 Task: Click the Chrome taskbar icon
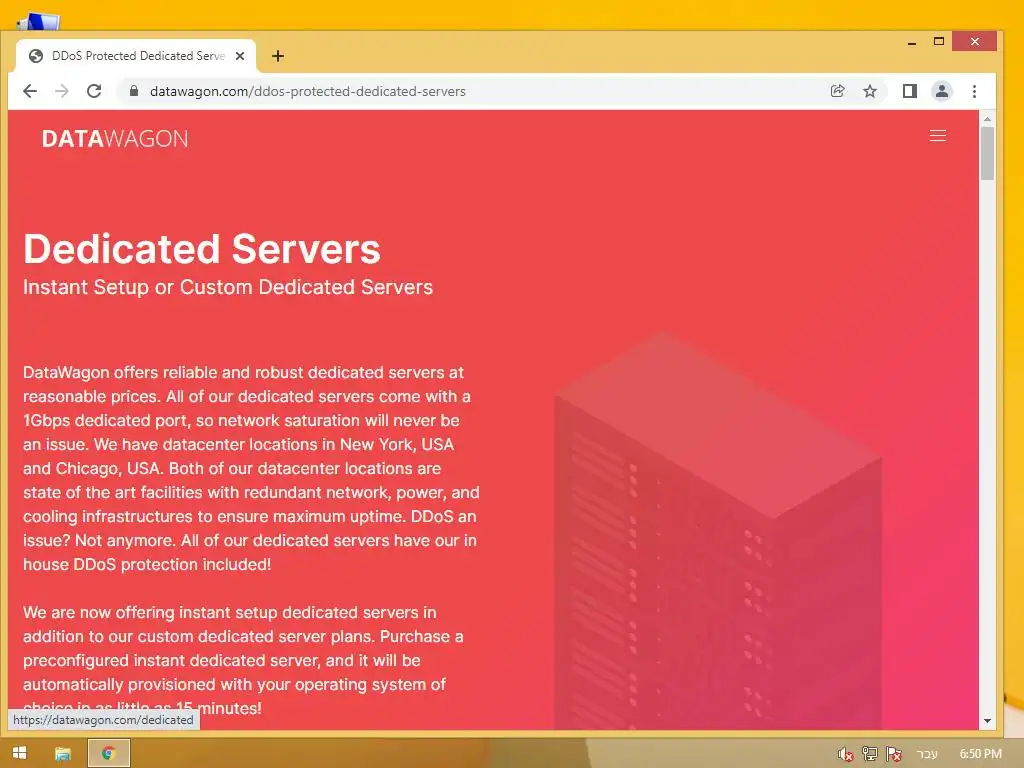tap(108, 753)
